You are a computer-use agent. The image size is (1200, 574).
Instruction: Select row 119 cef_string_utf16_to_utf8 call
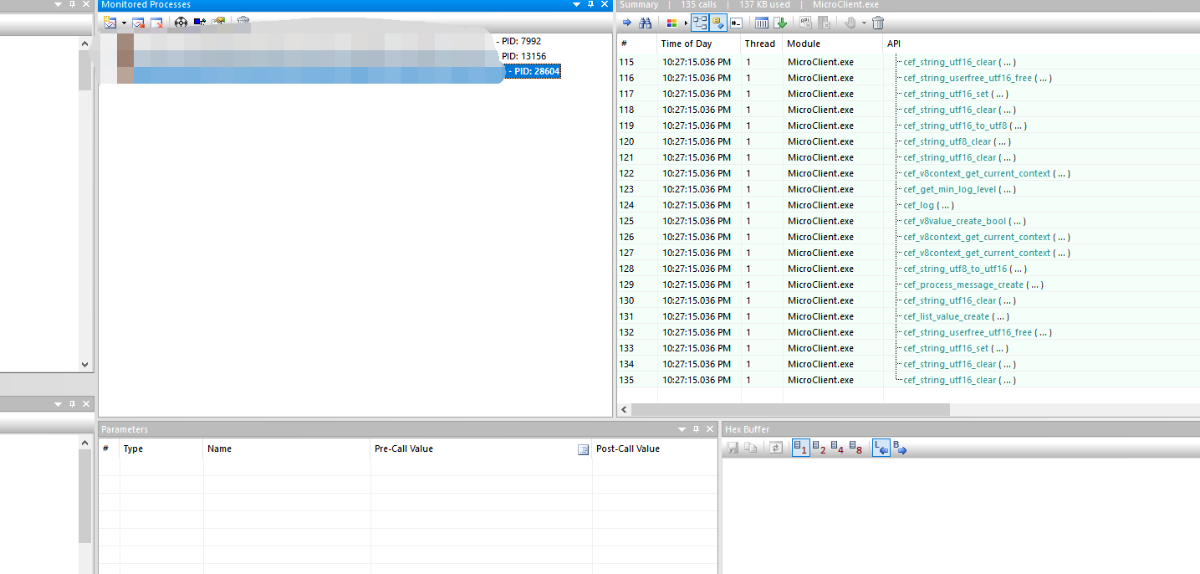pos(908,126)
